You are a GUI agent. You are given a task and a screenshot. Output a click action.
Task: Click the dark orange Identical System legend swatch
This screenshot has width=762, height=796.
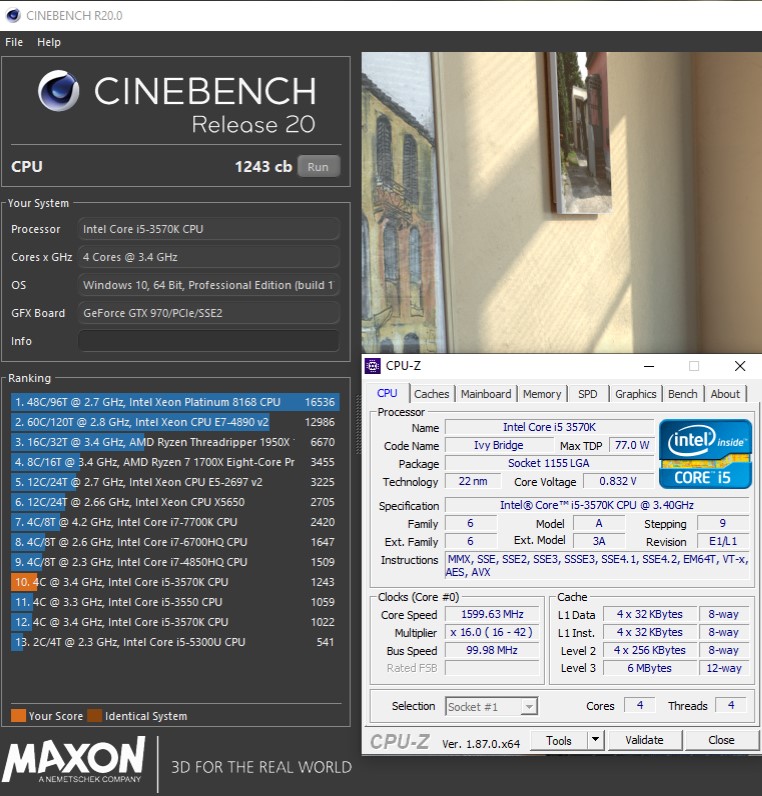click(x=94, y=716)
